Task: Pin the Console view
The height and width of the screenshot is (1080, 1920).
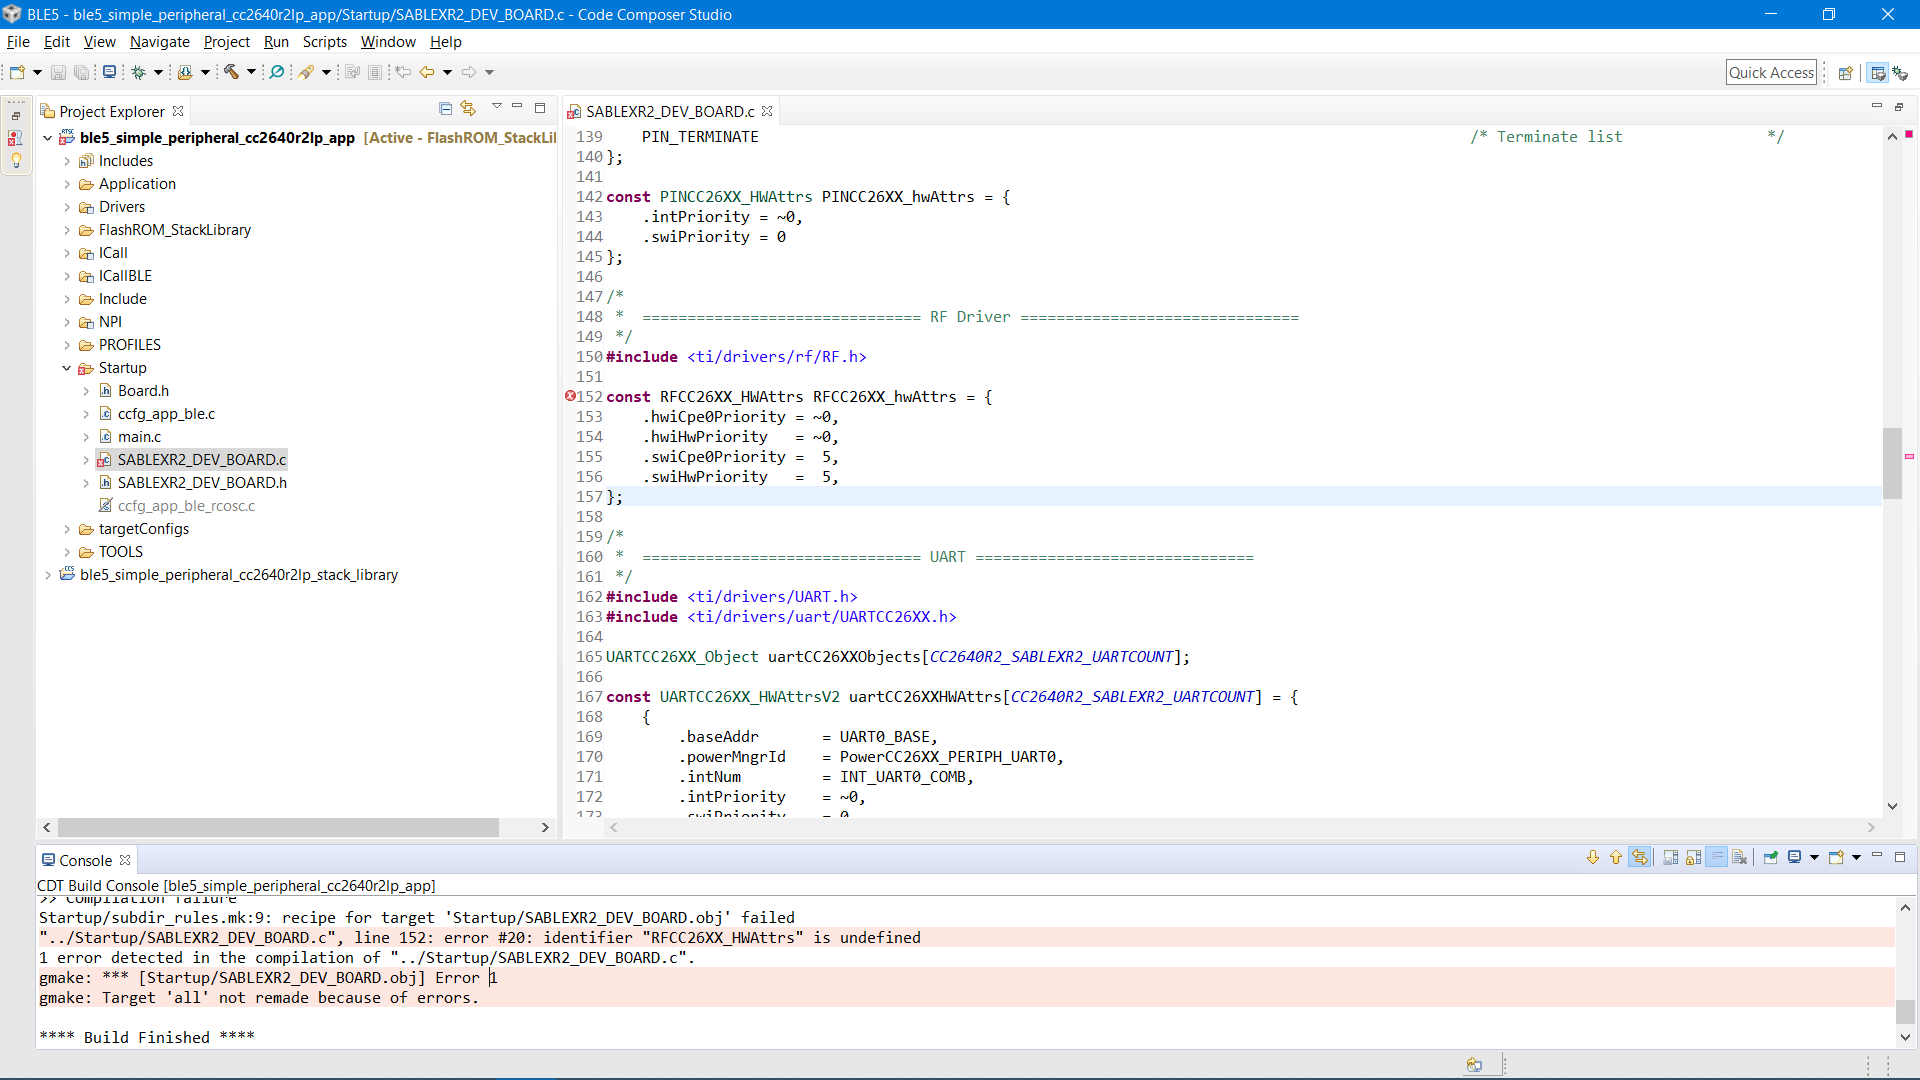Action: coord(1770,857)
